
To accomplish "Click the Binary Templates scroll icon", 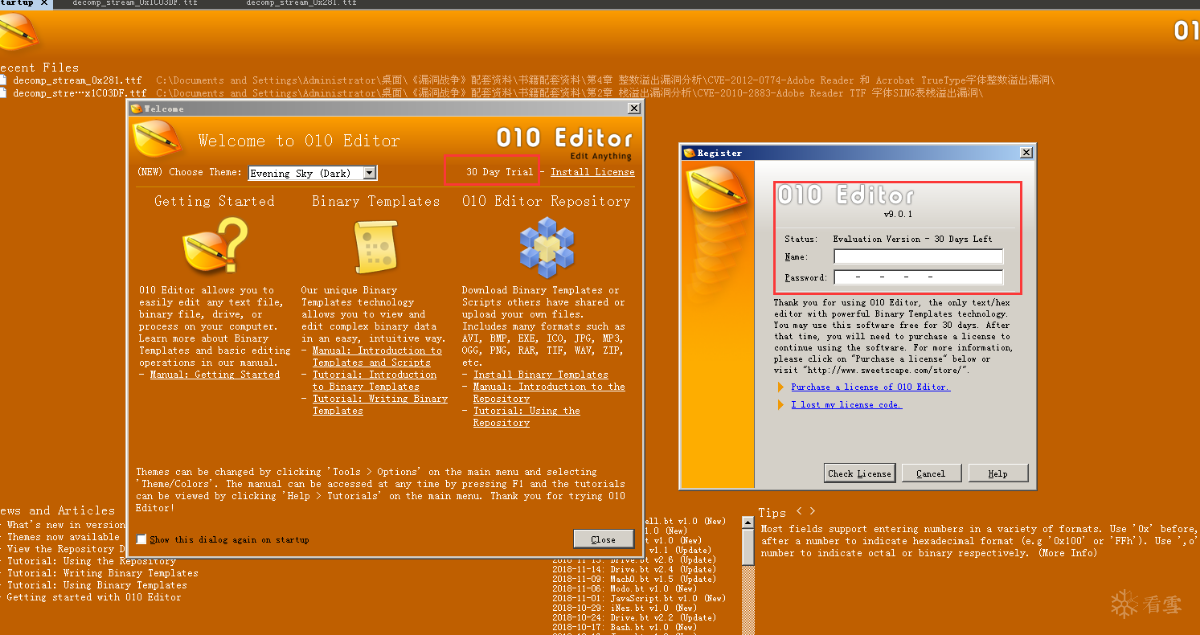I will pos(376,245).
